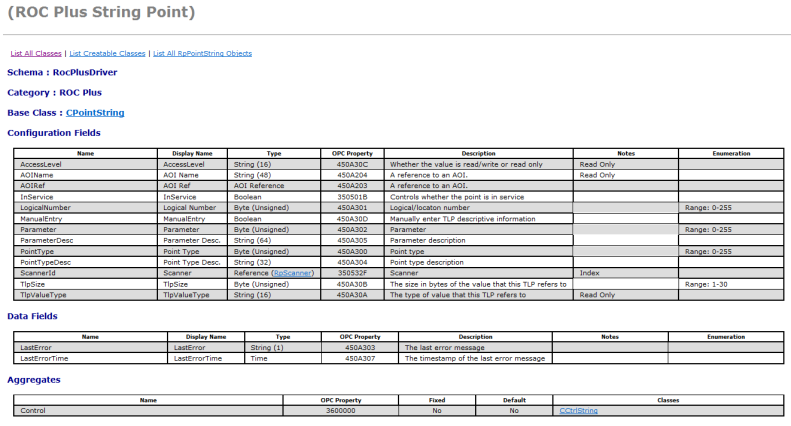
Task: Click the 'Range: 1-30' enumeration cell
Action: tap(731, 285)
